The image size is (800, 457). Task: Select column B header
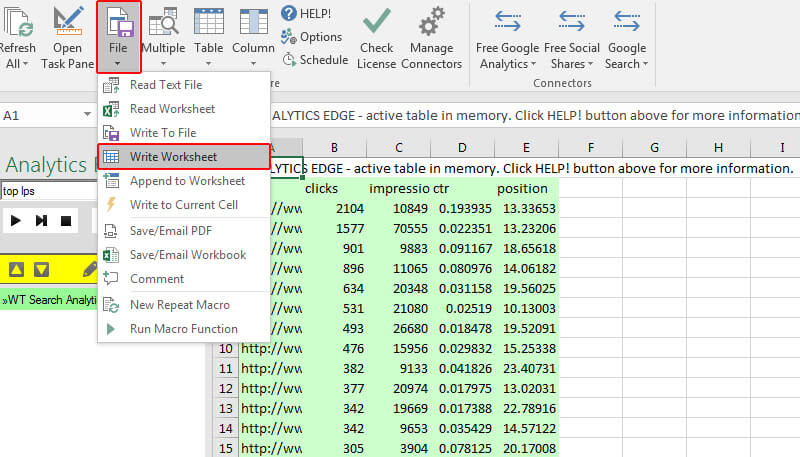coord(334,147)
